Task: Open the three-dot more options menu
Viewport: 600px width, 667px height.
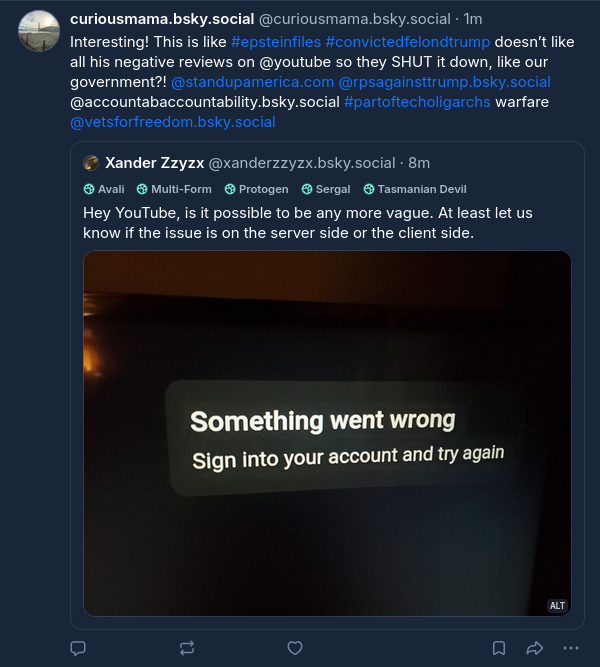Action: (x=570, y=648)
